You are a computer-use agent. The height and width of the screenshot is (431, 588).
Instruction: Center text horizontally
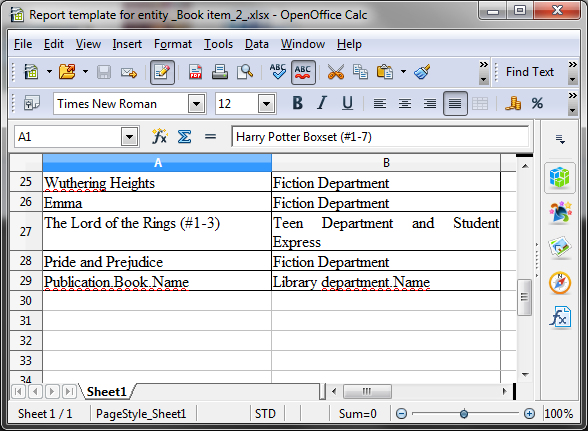click(x=405, y=104)
